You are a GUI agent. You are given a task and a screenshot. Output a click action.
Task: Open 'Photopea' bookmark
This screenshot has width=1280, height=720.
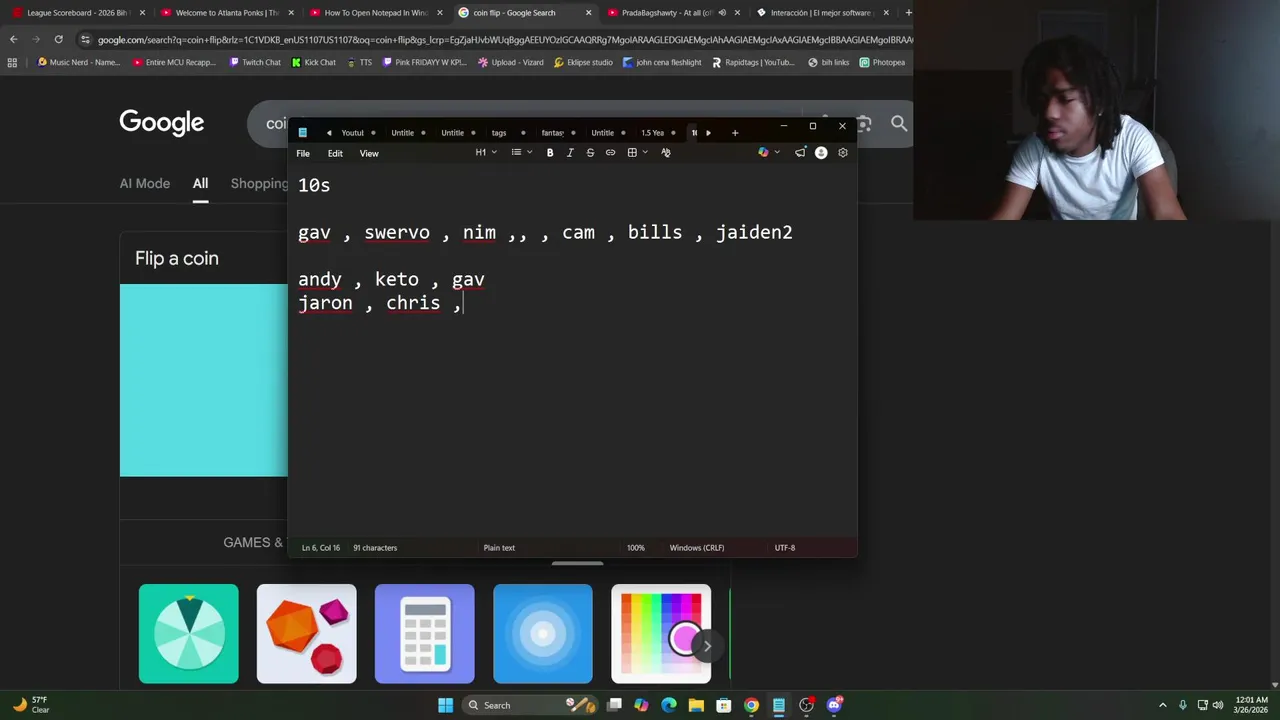882,62
